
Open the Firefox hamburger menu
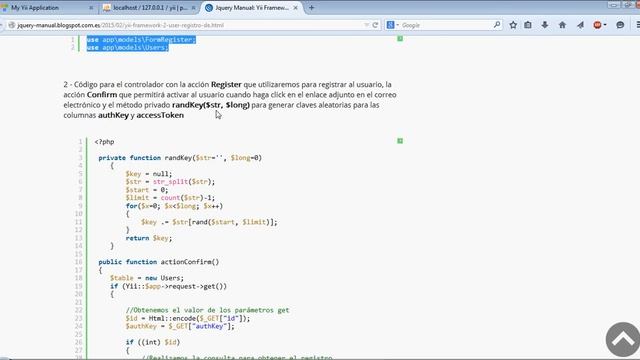tap(638, 25)
